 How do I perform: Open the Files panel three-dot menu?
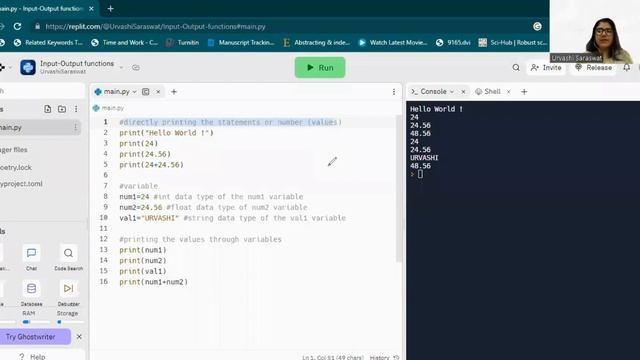pos(76,109)
